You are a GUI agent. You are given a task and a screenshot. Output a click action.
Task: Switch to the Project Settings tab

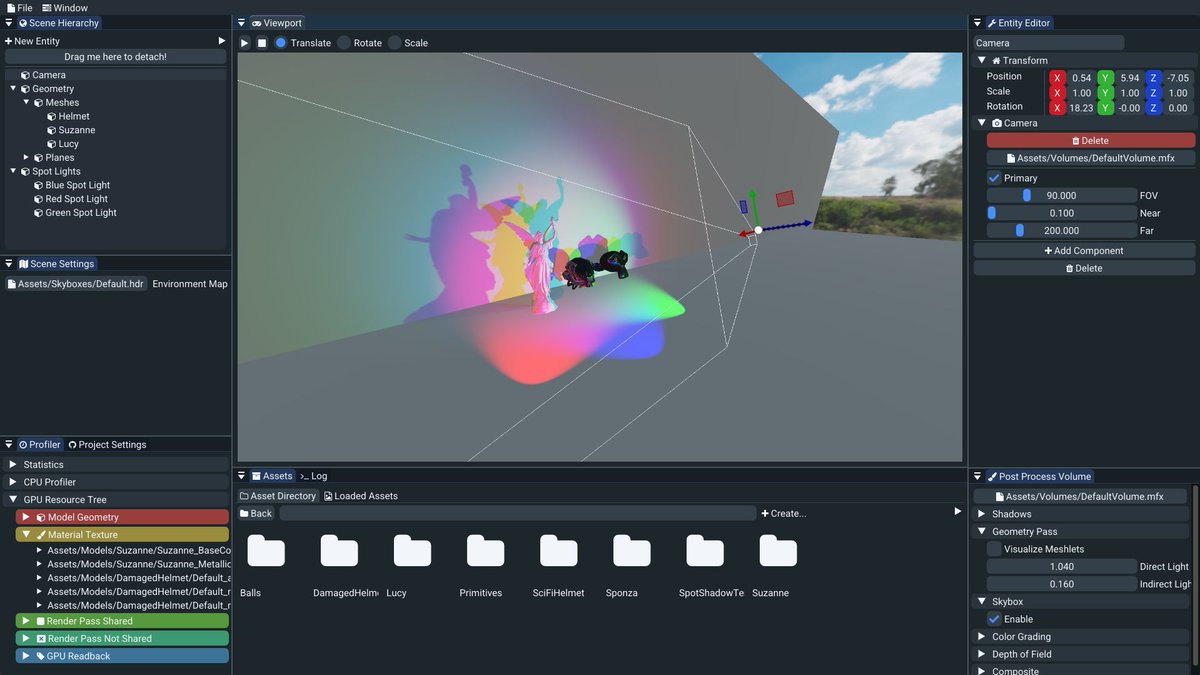(x=107, y=445)
